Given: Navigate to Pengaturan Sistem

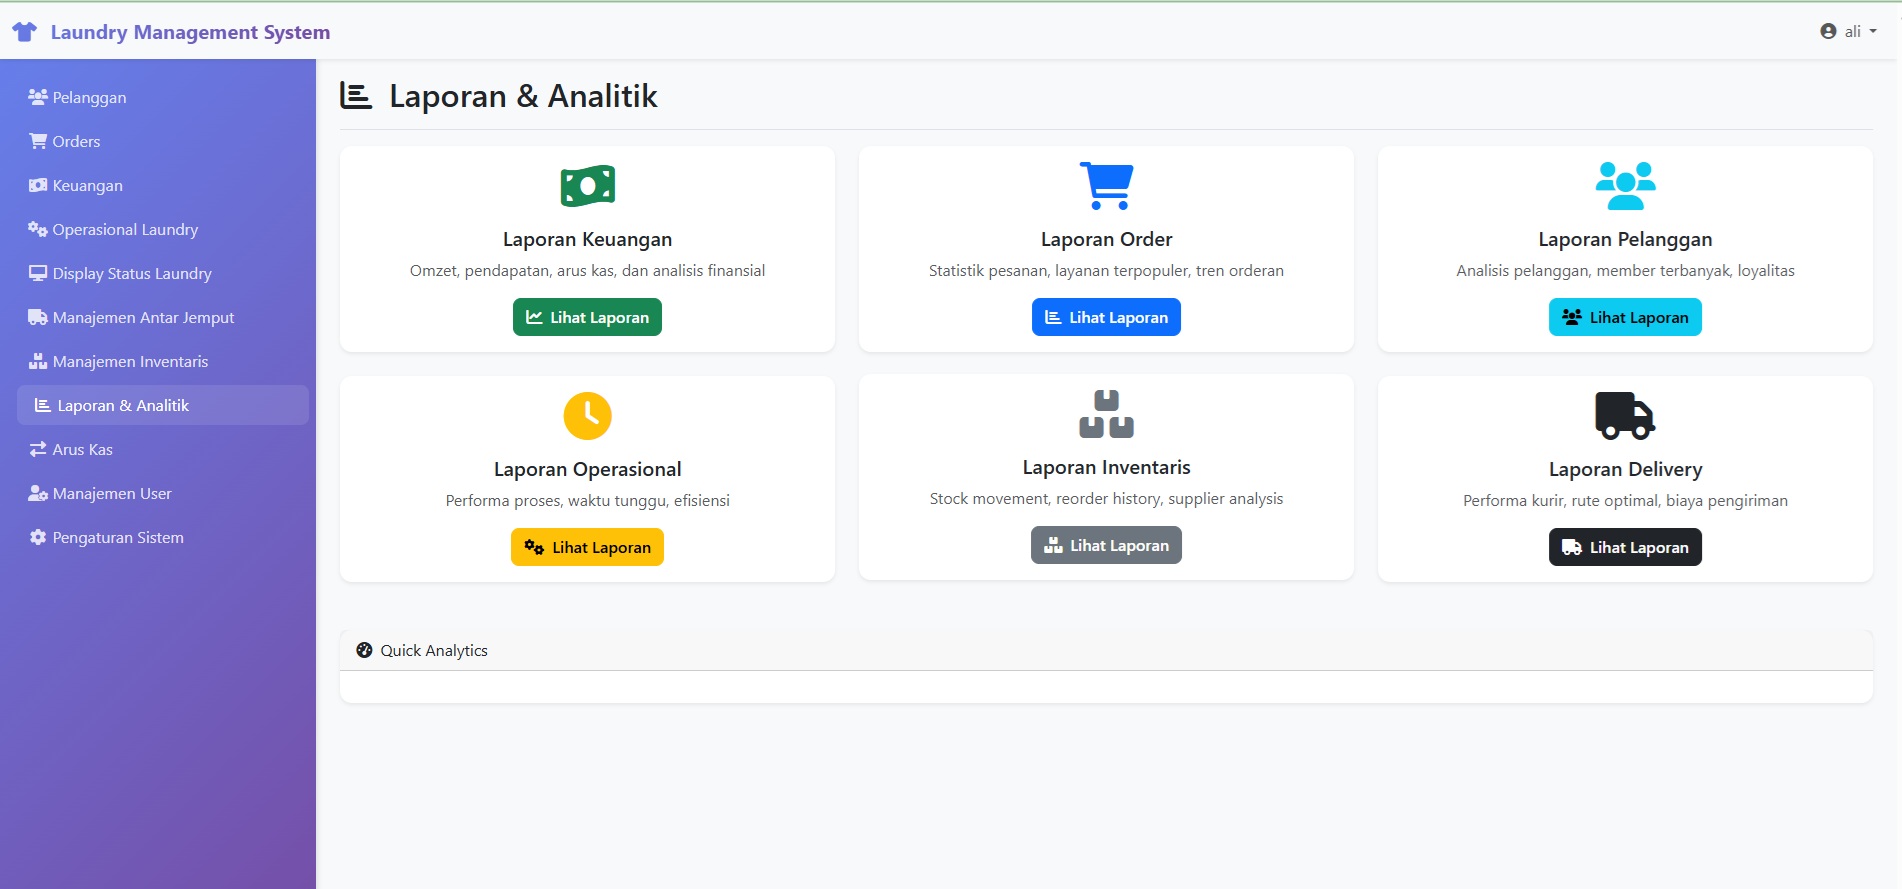Looking at the screenshot, I should point(118,538).
